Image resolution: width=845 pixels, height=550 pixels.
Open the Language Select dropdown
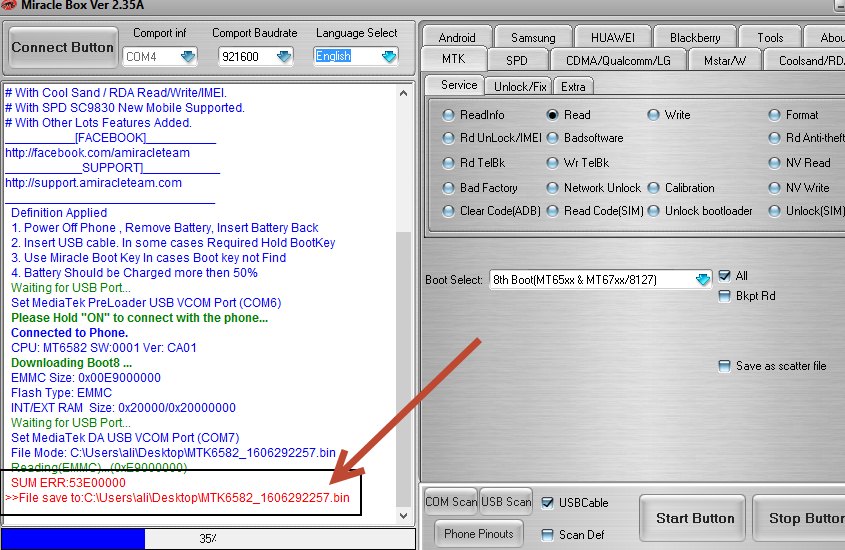pyautogui.click(x=389, y=57)
